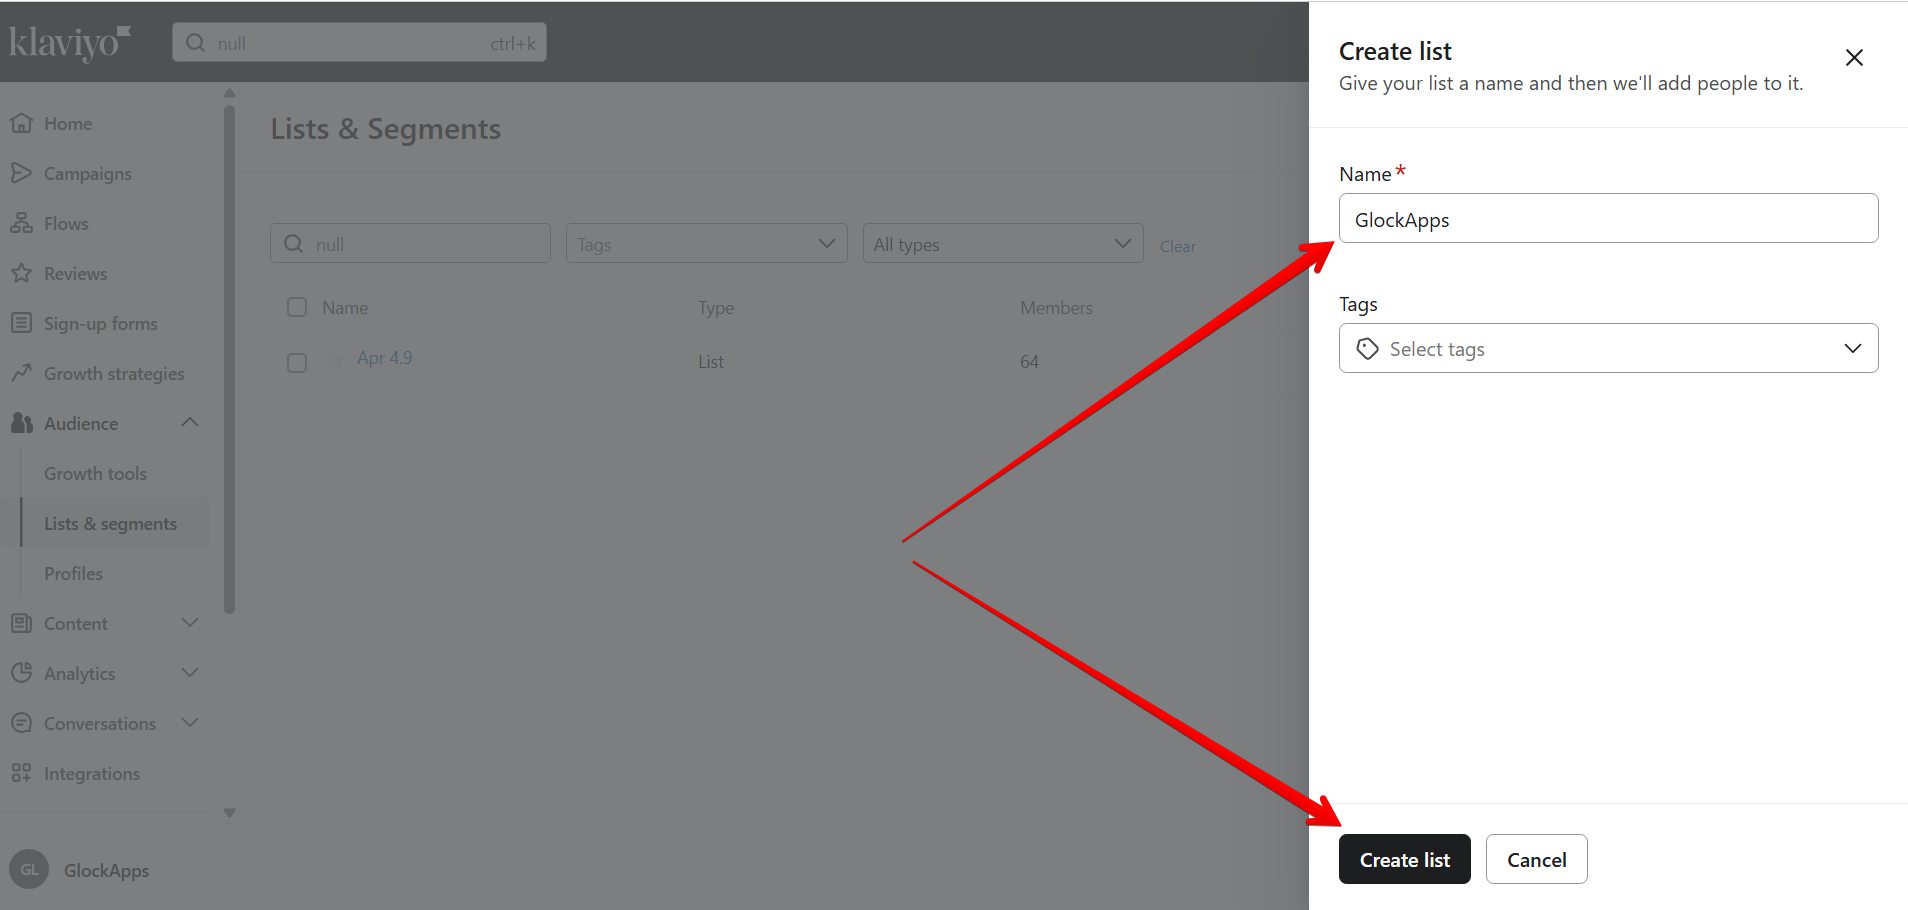Click the Content icon in sidebar
The image size is (1908, 910).
[x=21, y=623]
